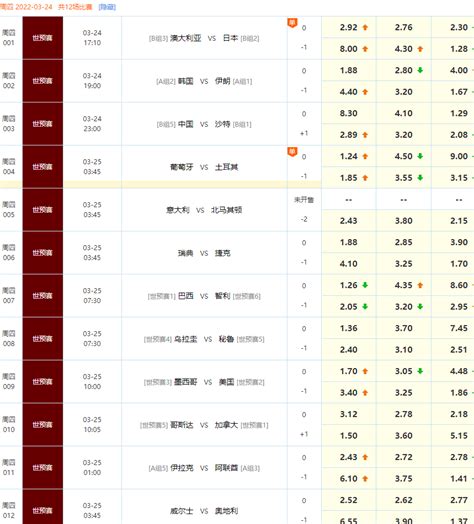Open the 秘鲁 team link
This screenshot has height=524, width=474.
click(226, 339)
